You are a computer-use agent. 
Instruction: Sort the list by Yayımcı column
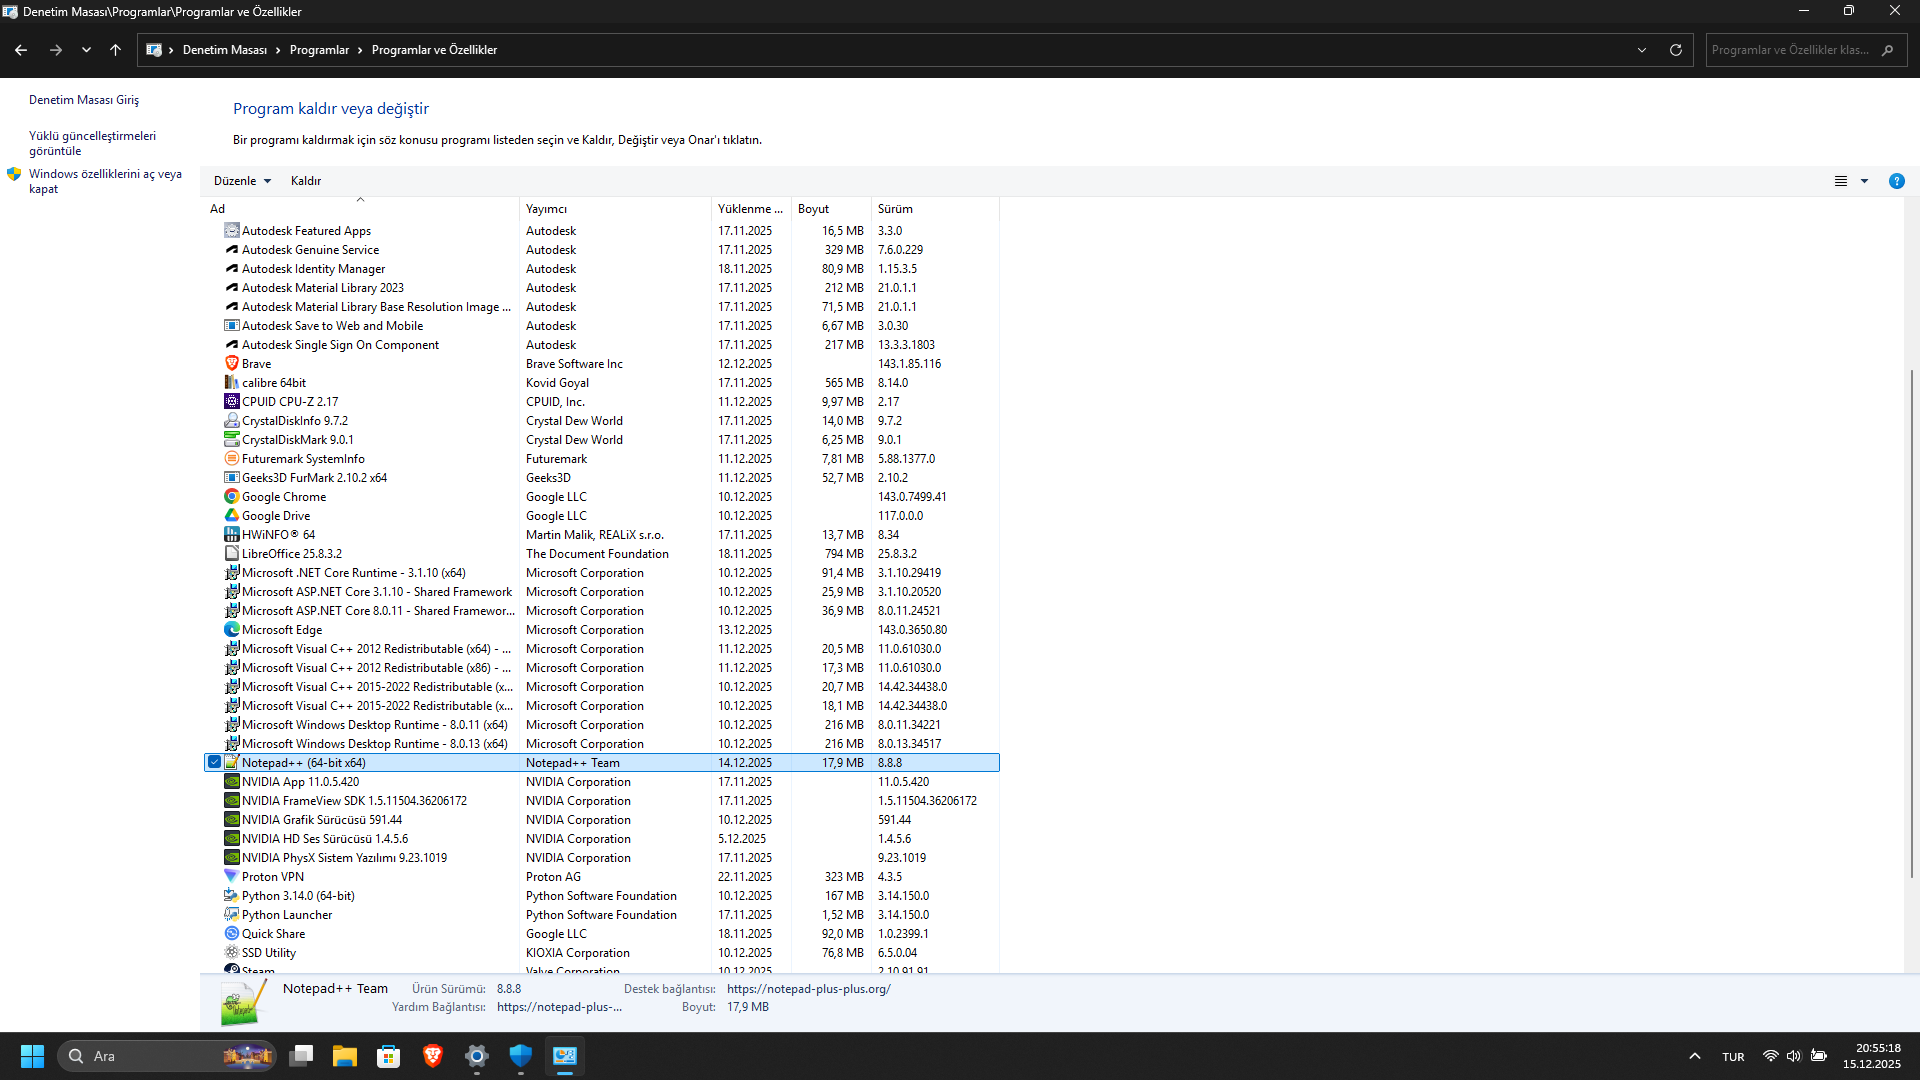pyautogui.click(x=615, y=209)
